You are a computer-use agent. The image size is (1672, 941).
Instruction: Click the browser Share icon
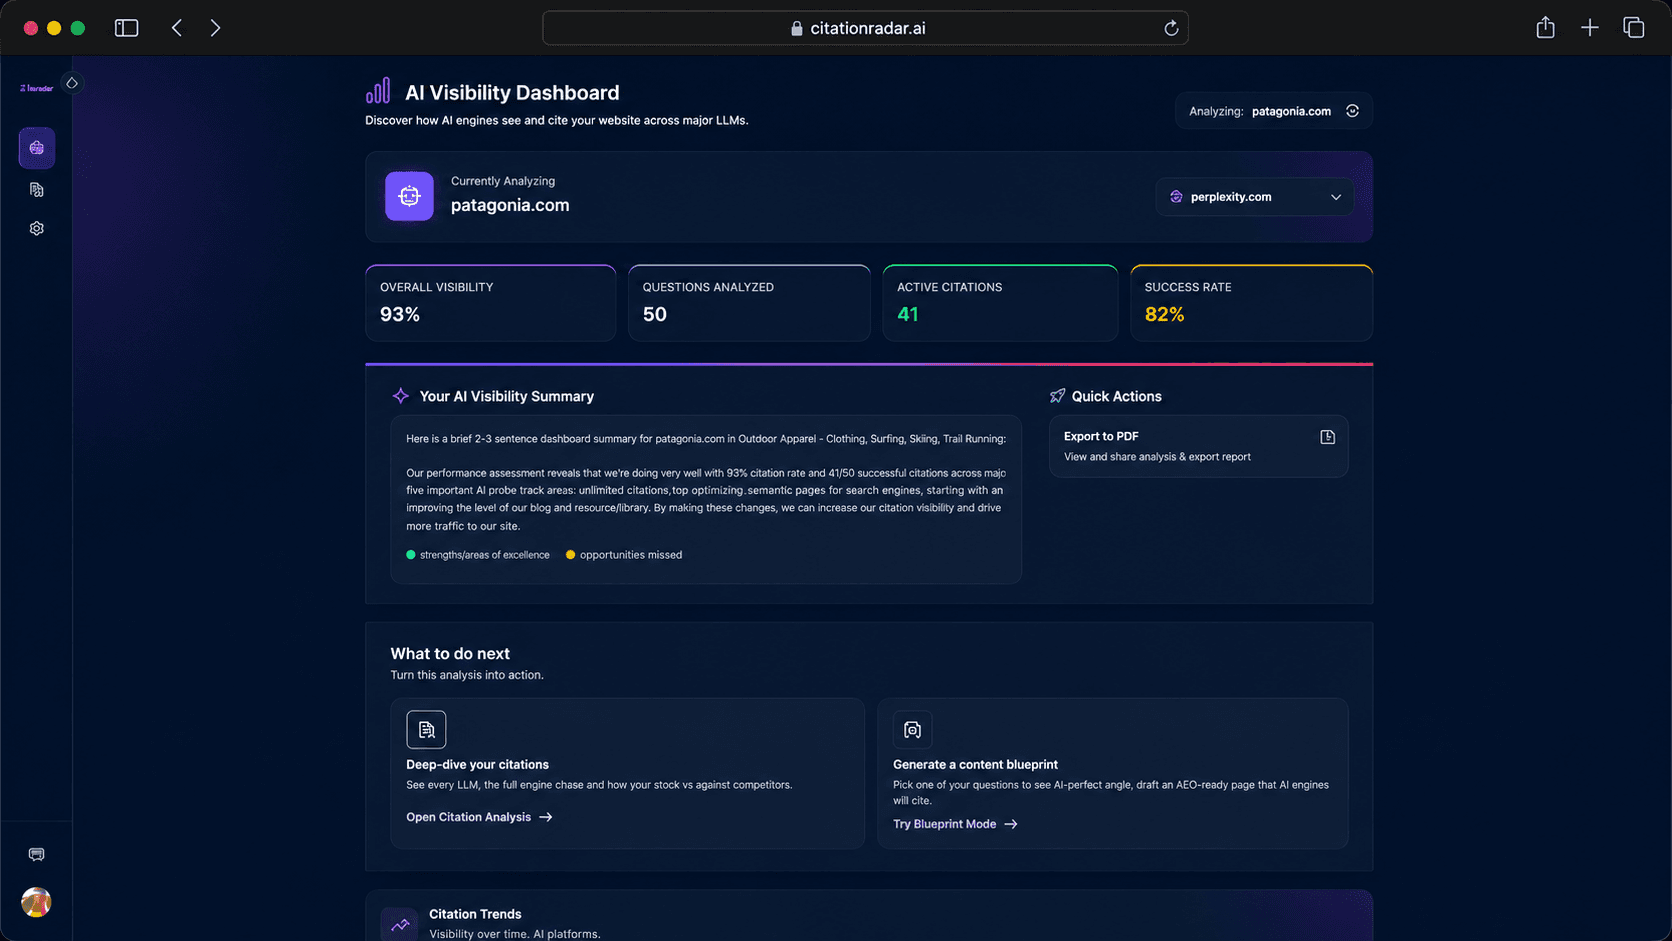point(1545,28)
